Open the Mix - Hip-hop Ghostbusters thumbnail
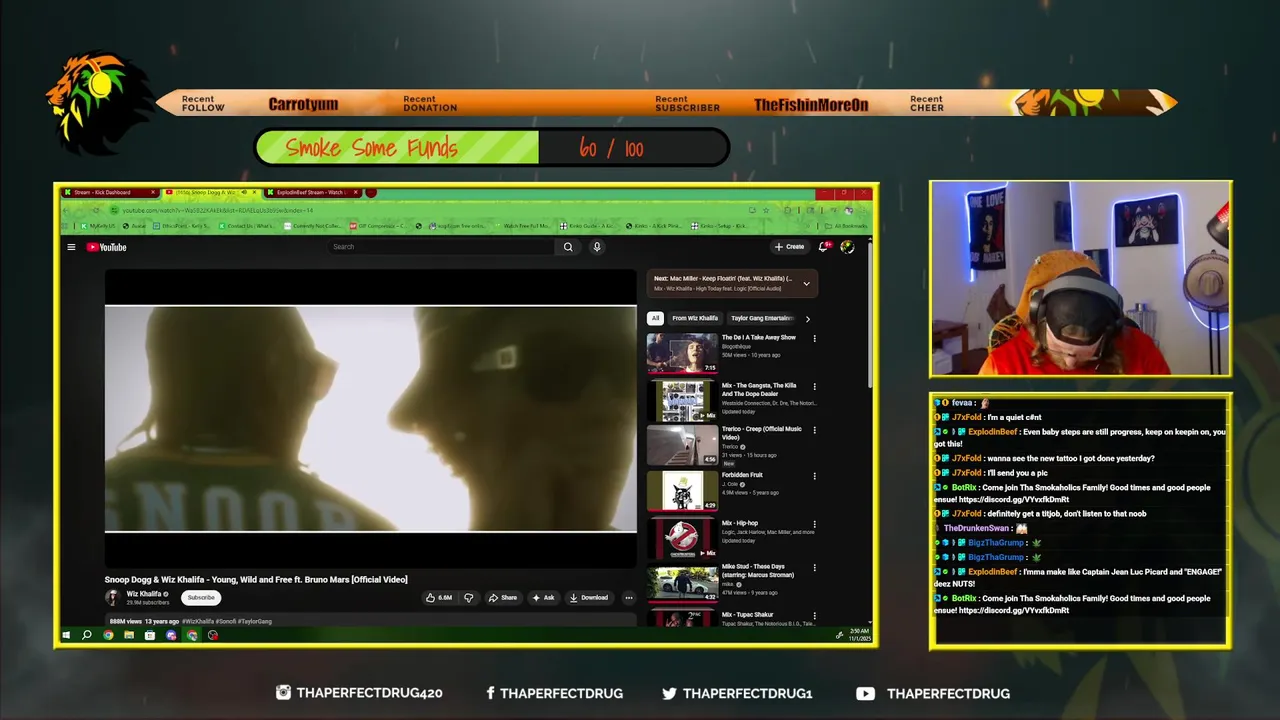The width and height of the screenshot is (1280, 720). (x=682, y=538)
